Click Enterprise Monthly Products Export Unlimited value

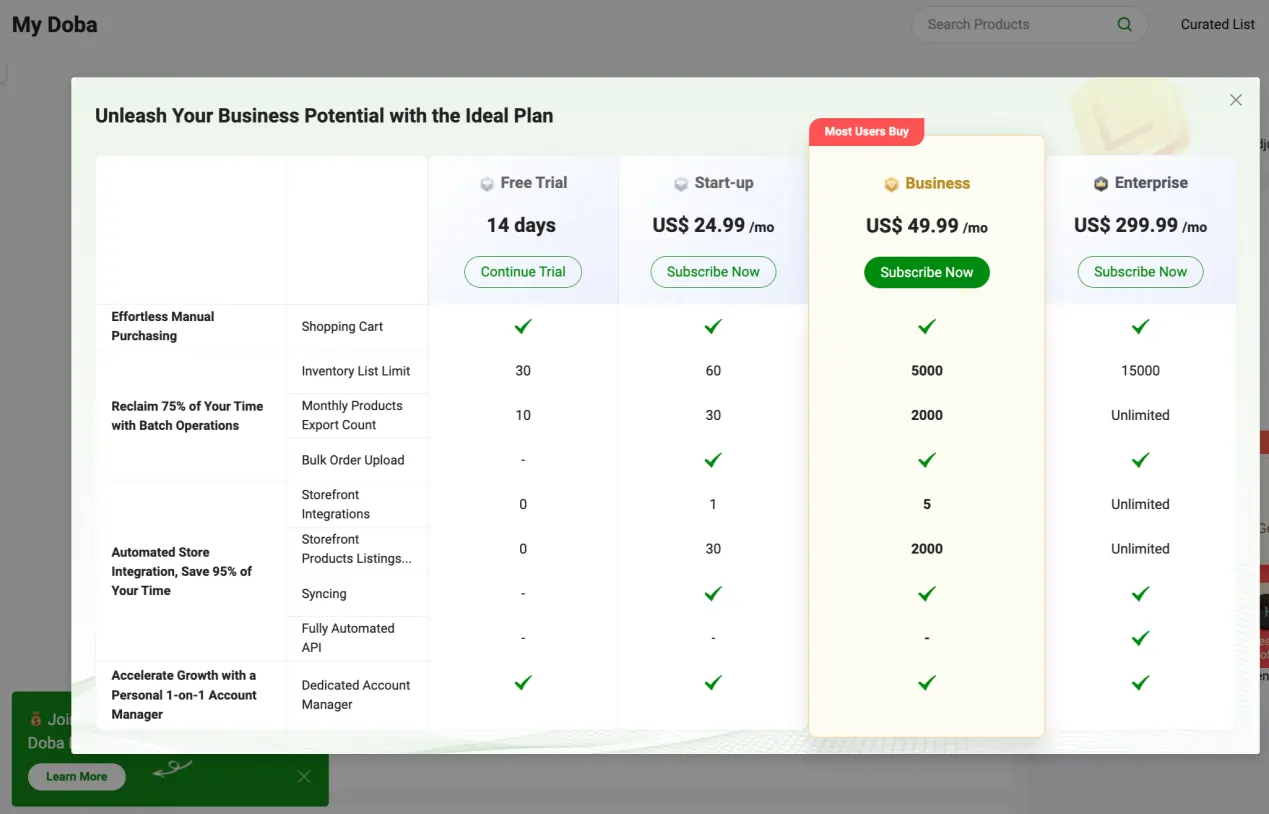(1140, 415)
